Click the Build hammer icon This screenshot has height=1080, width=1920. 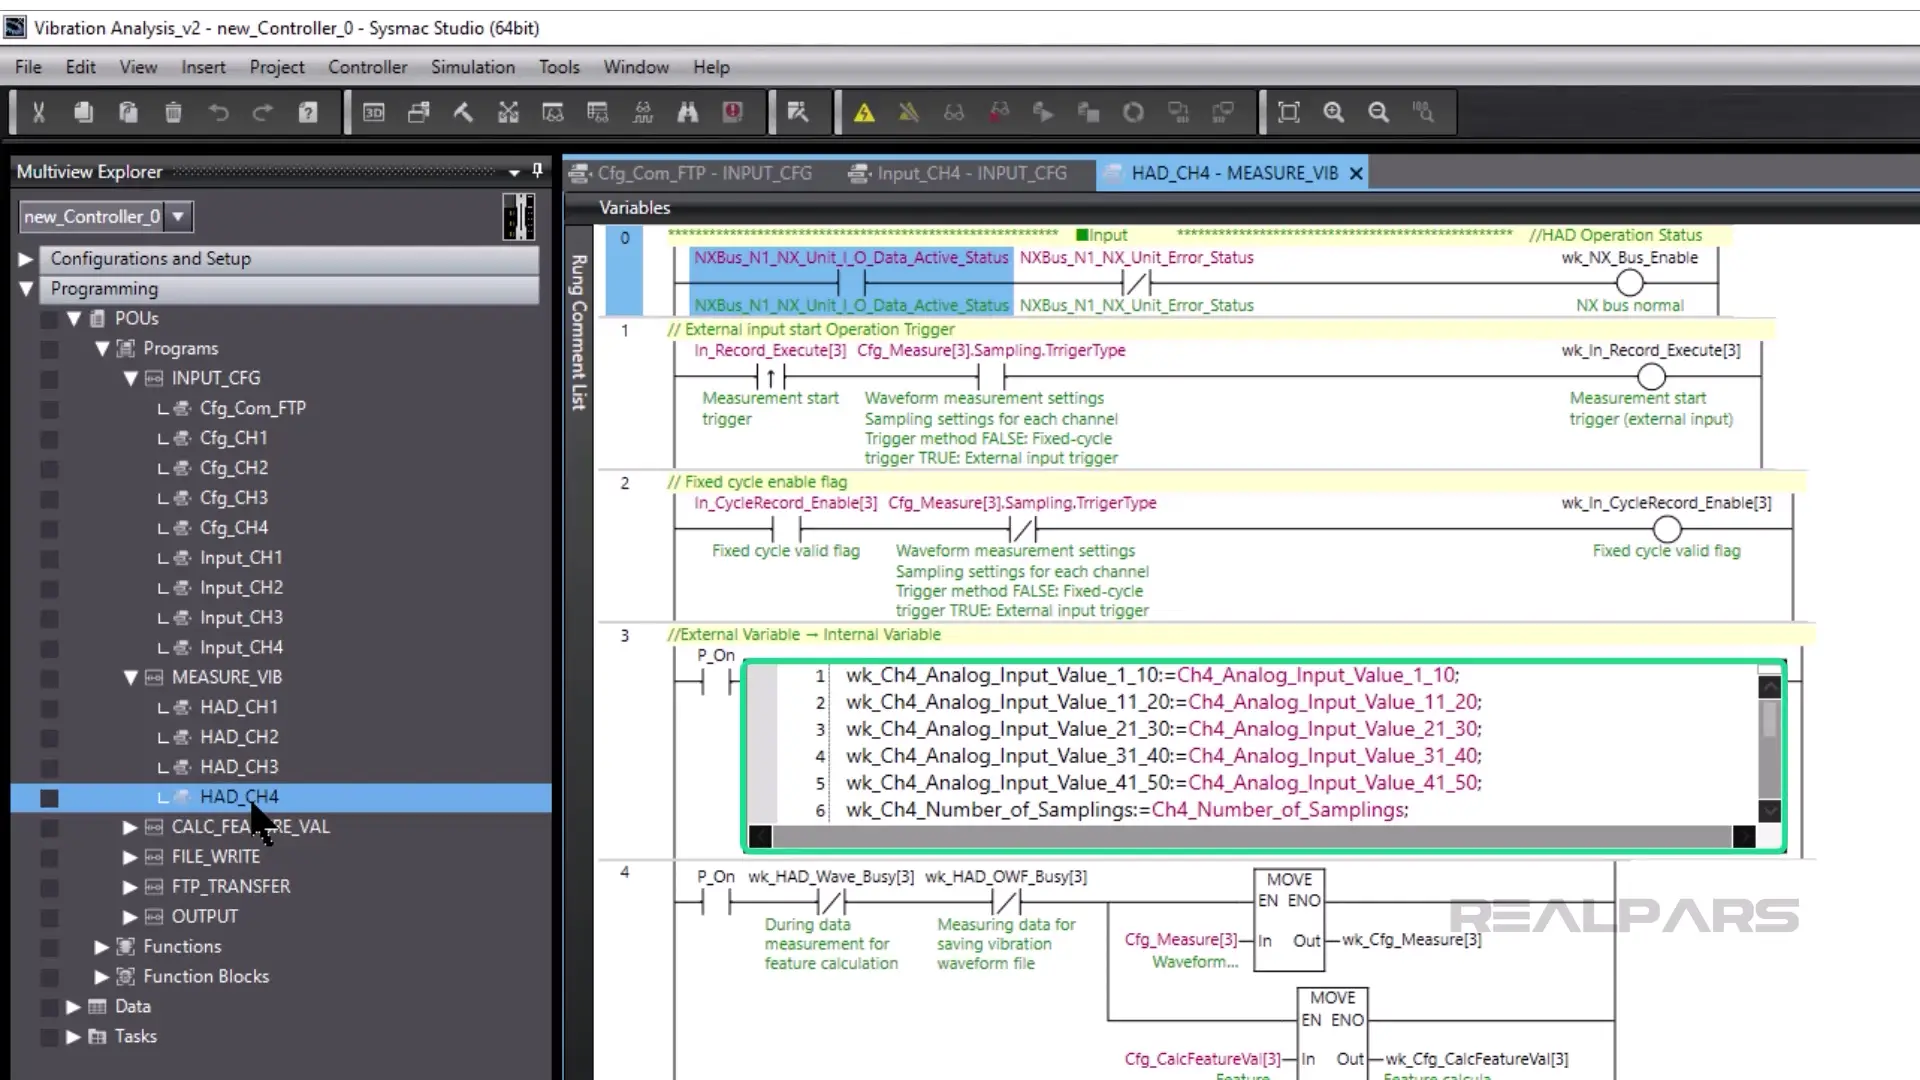pos(463,112)
